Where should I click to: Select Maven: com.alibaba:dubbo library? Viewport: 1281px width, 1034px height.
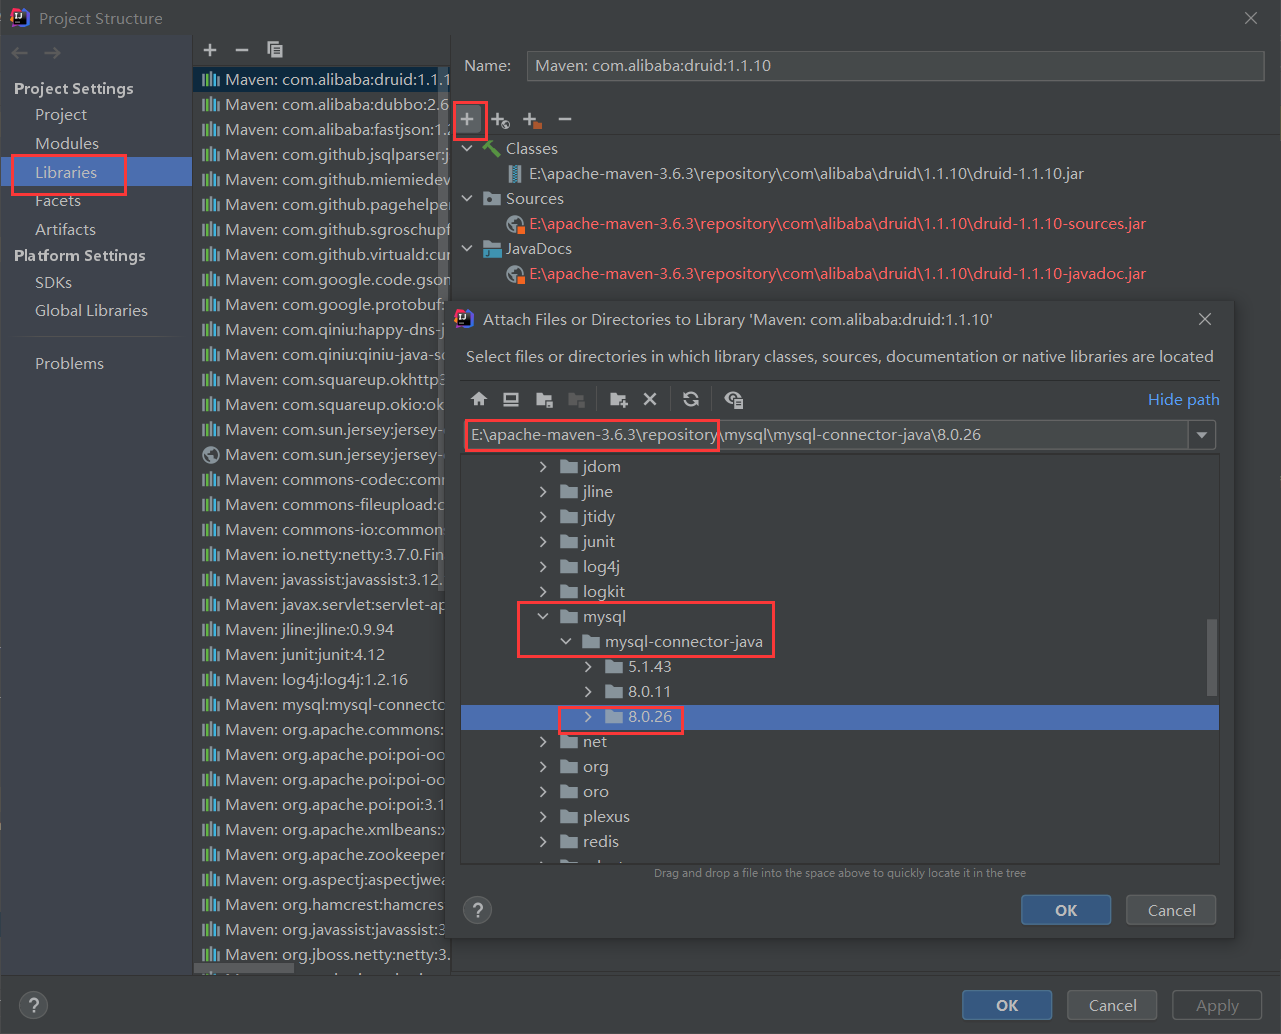[320, 105]
